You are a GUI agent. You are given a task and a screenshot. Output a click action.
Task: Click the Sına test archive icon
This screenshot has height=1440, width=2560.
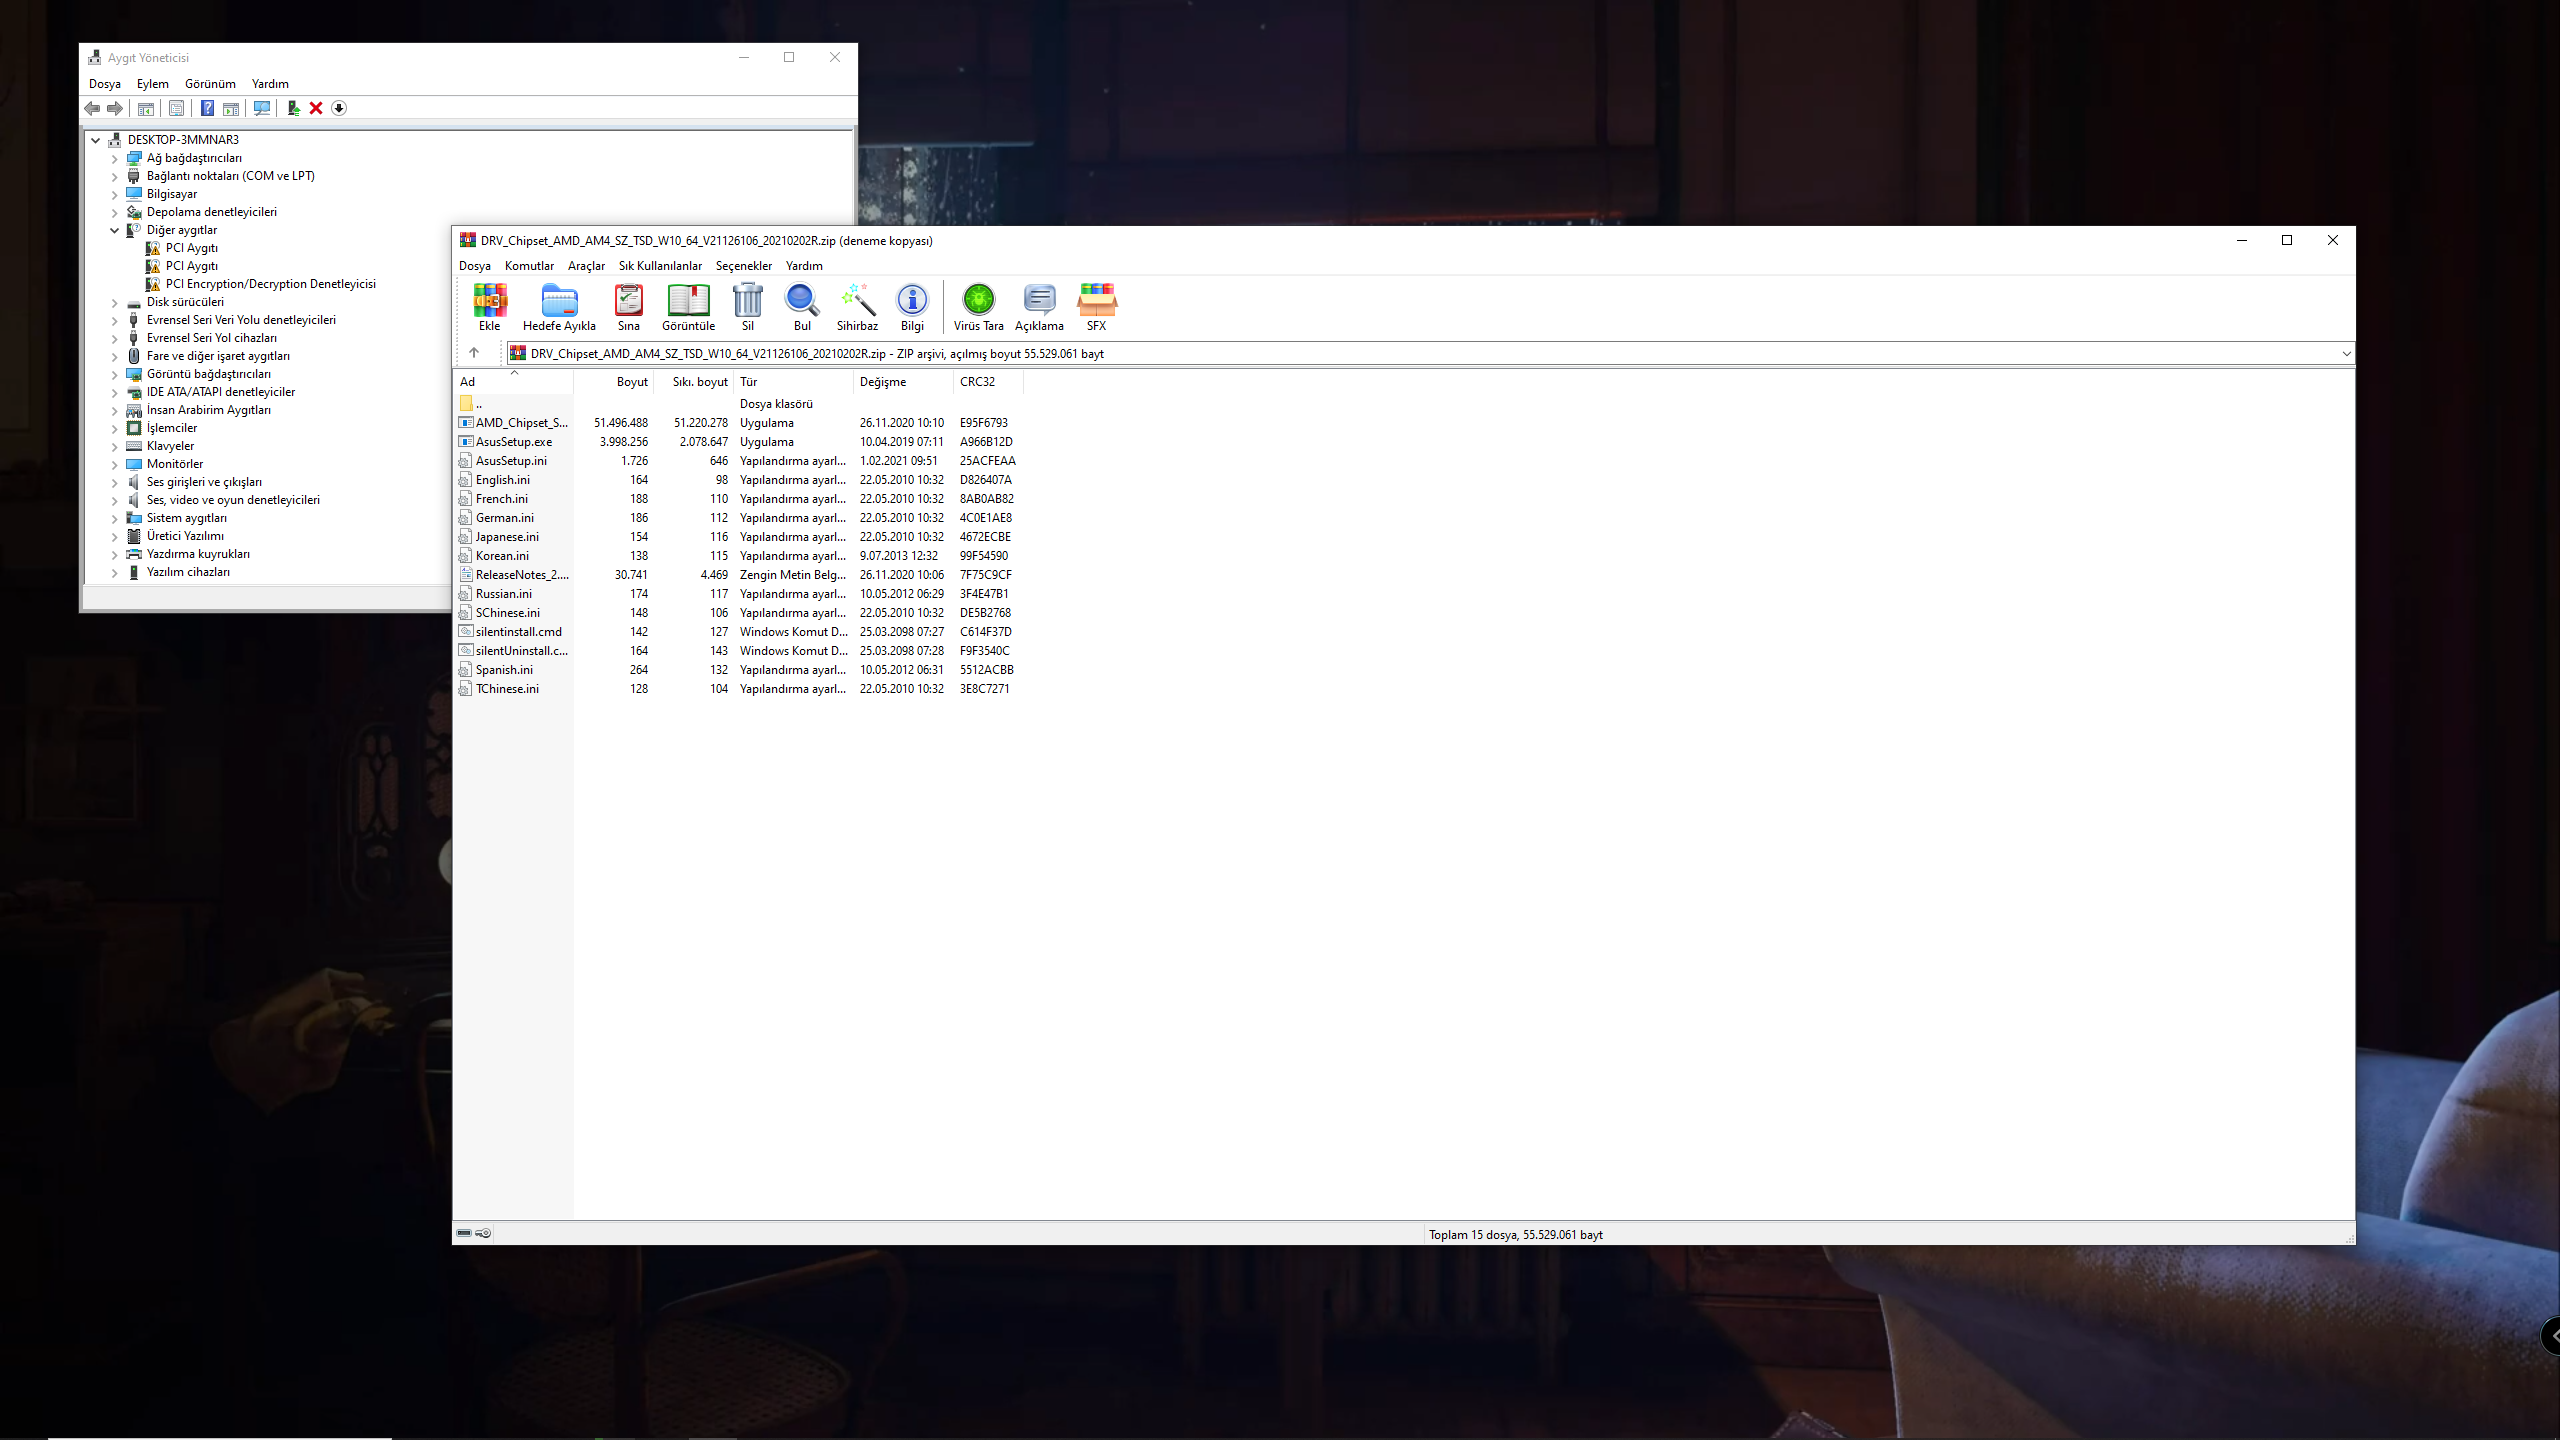(628, 306)
